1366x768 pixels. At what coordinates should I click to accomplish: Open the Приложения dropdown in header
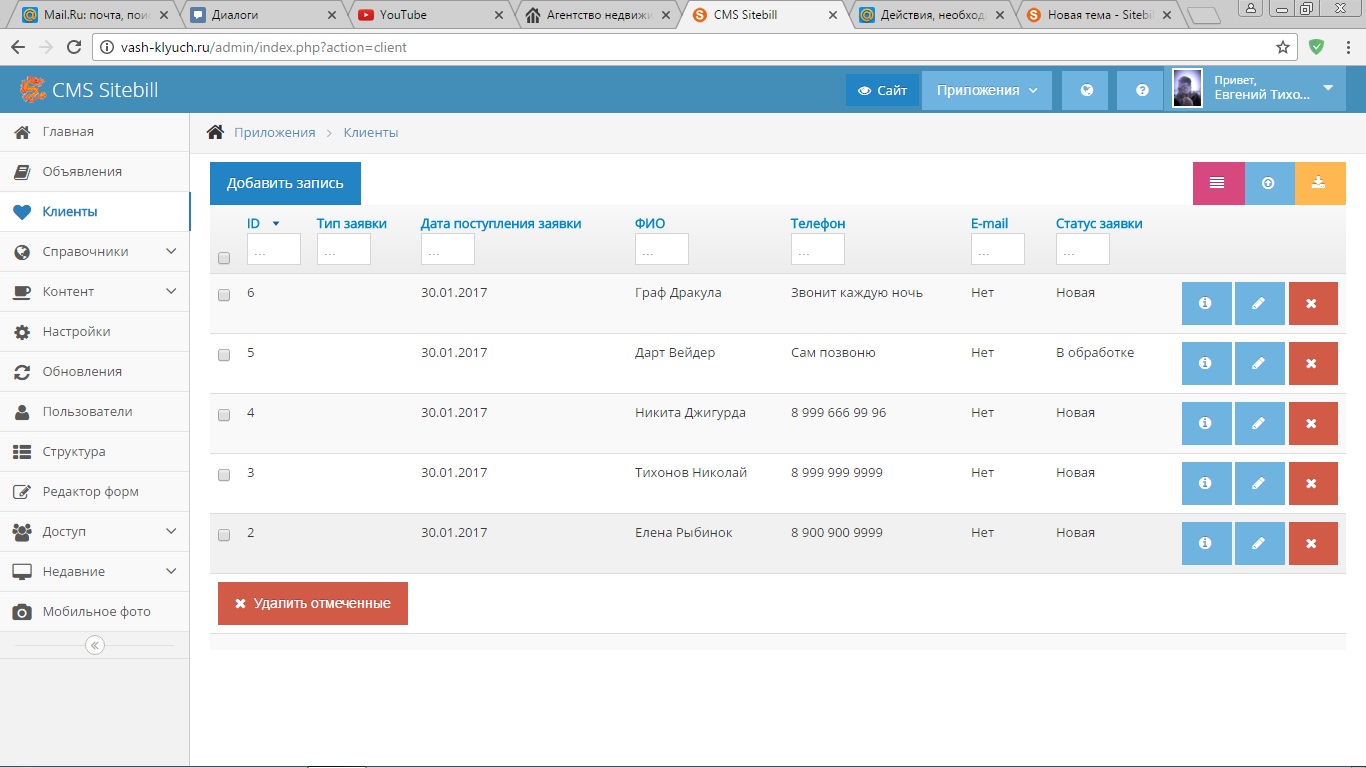pyautogui.click(x=986, y=90)
